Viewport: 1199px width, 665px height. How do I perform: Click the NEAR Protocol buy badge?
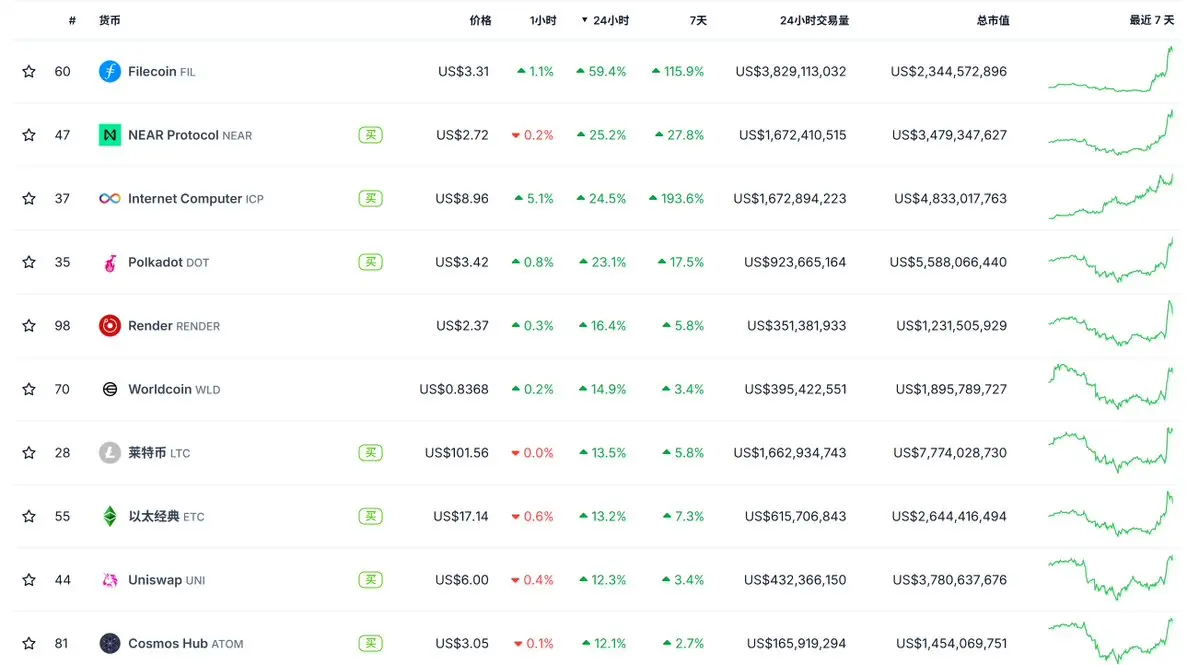pos(370,135)
